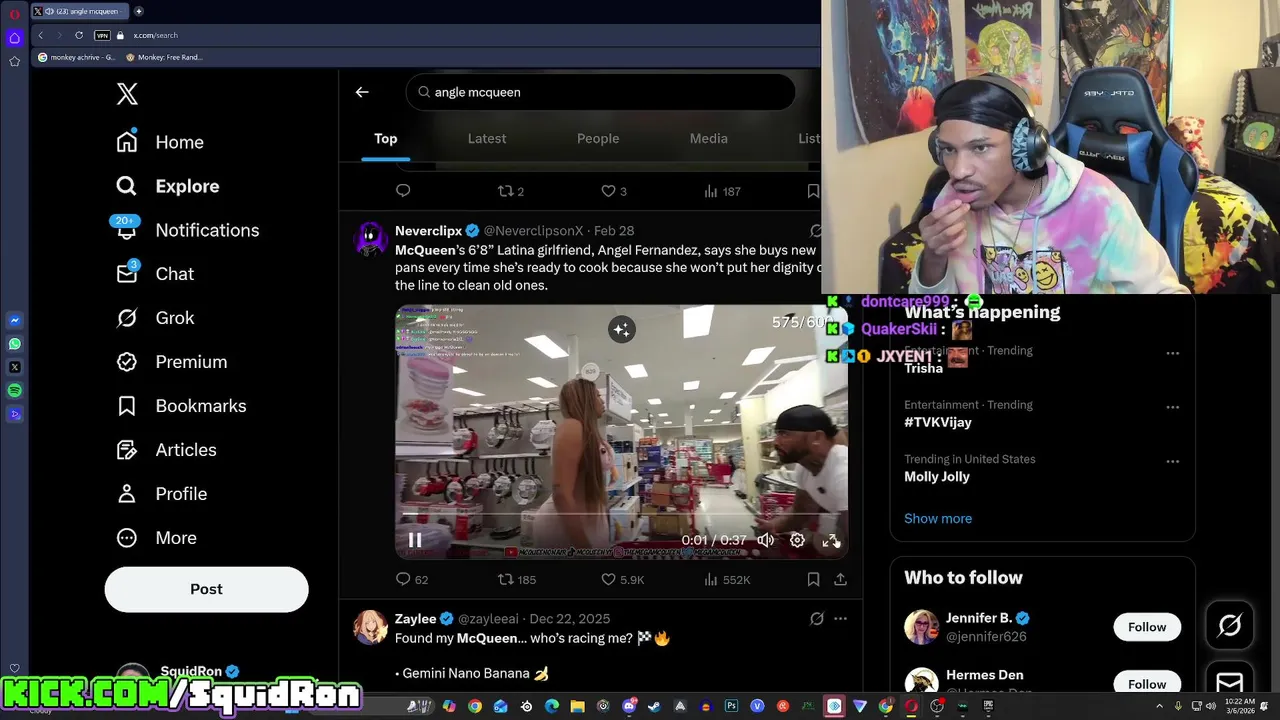This screenshot has width=1280, height=720.
Task: Enter video fullscreen mode
Action: tap(830, 540)
